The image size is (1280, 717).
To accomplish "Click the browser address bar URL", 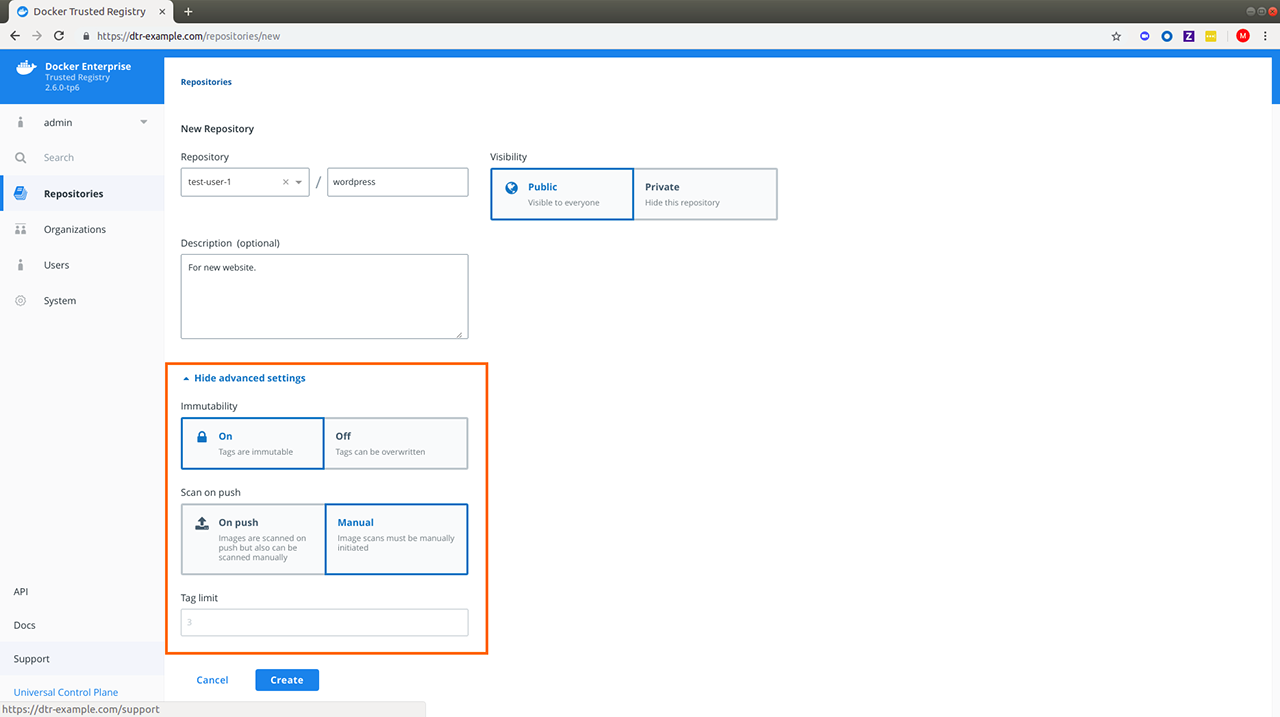I will [188, 36].
